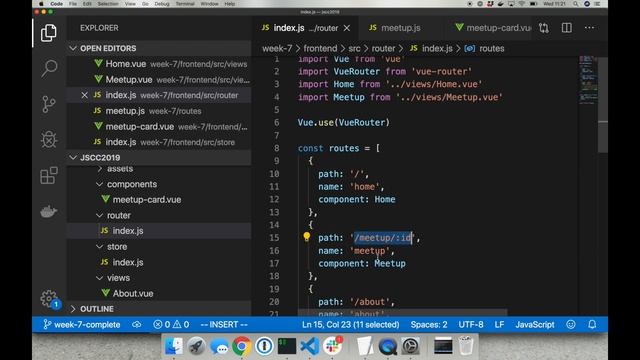Image resolution: width=640 pixels, height=360 pixels.
Task: Click frontend in the breadcrumb
Action: [320, 49]
